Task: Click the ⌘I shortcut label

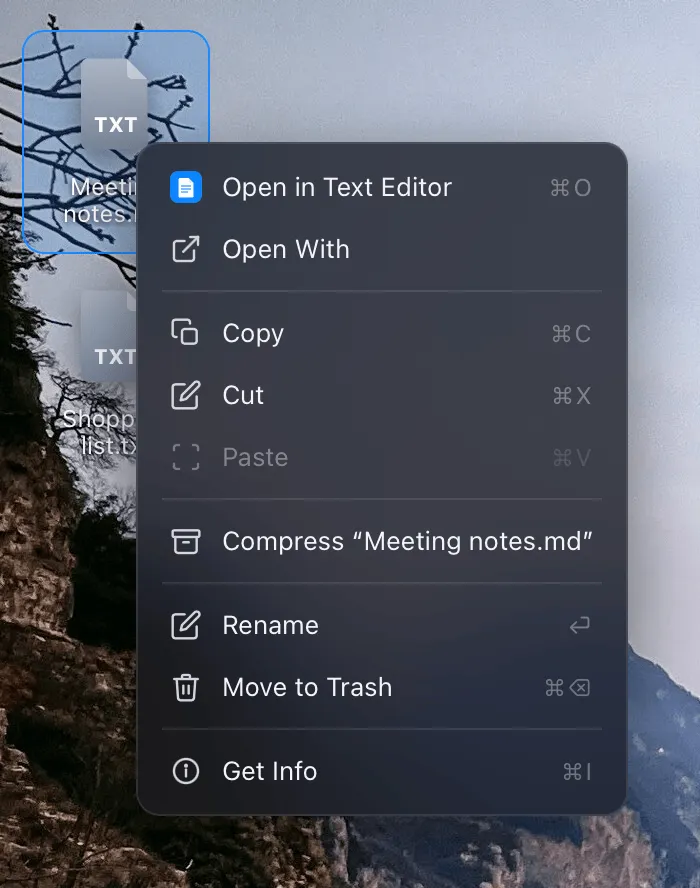Action: [577, 771]
